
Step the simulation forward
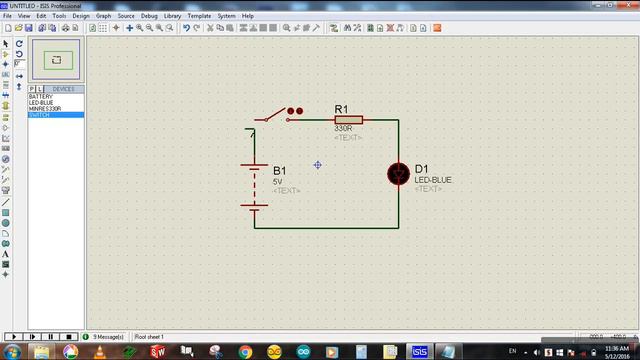pyautogui.click(x=32, y=337)
